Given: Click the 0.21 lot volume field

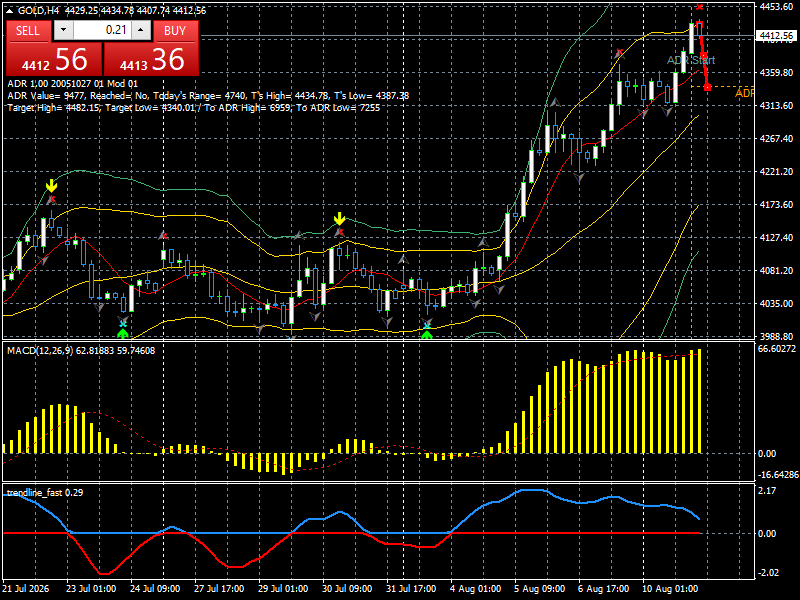Looking at the screenshot, I should coord(102,30).
